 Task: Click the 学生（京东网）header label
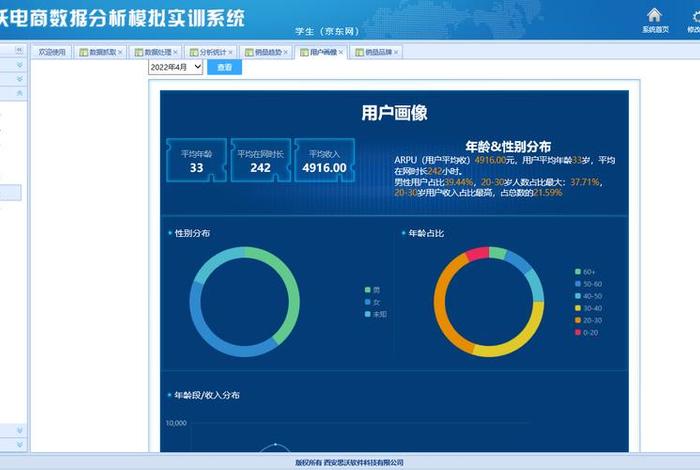point(327,31)
